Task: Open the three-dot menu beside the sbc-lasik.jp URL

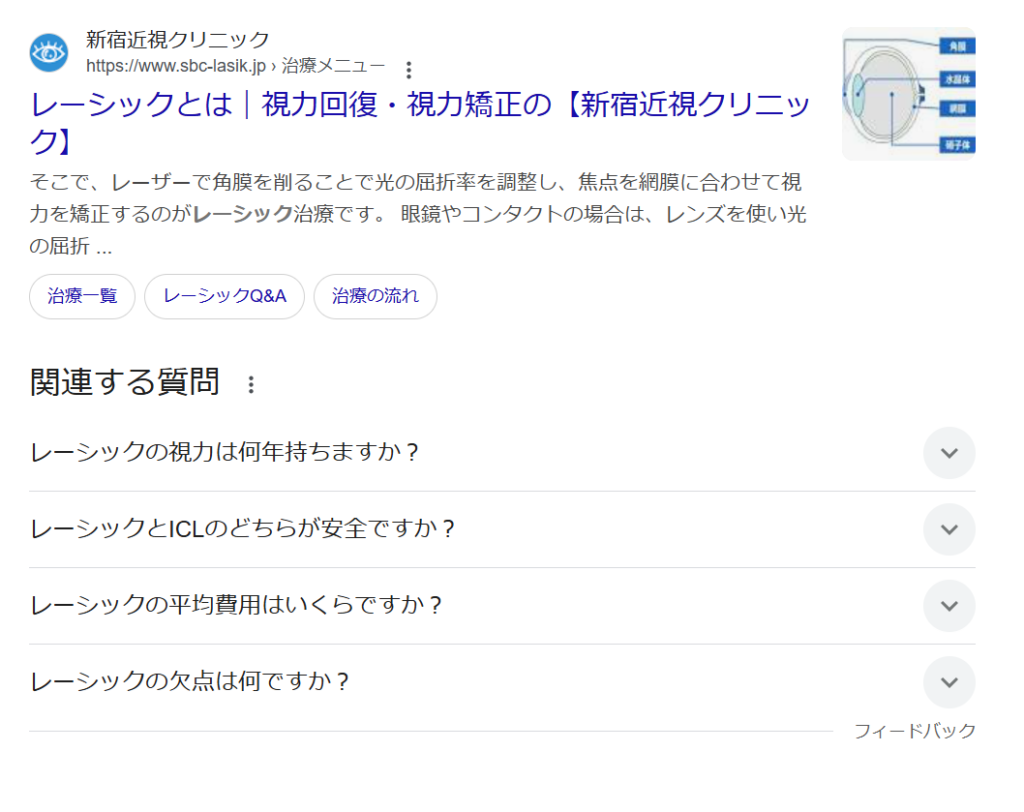Action: click(408, 70)
